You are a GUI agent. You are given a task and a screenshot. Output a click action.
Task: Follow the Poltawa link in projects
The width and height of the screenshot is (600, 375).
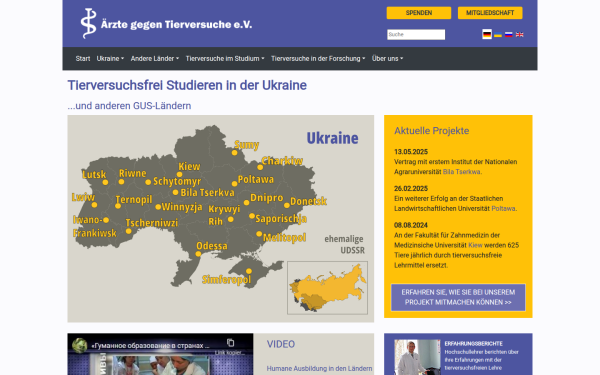[503, 209]
